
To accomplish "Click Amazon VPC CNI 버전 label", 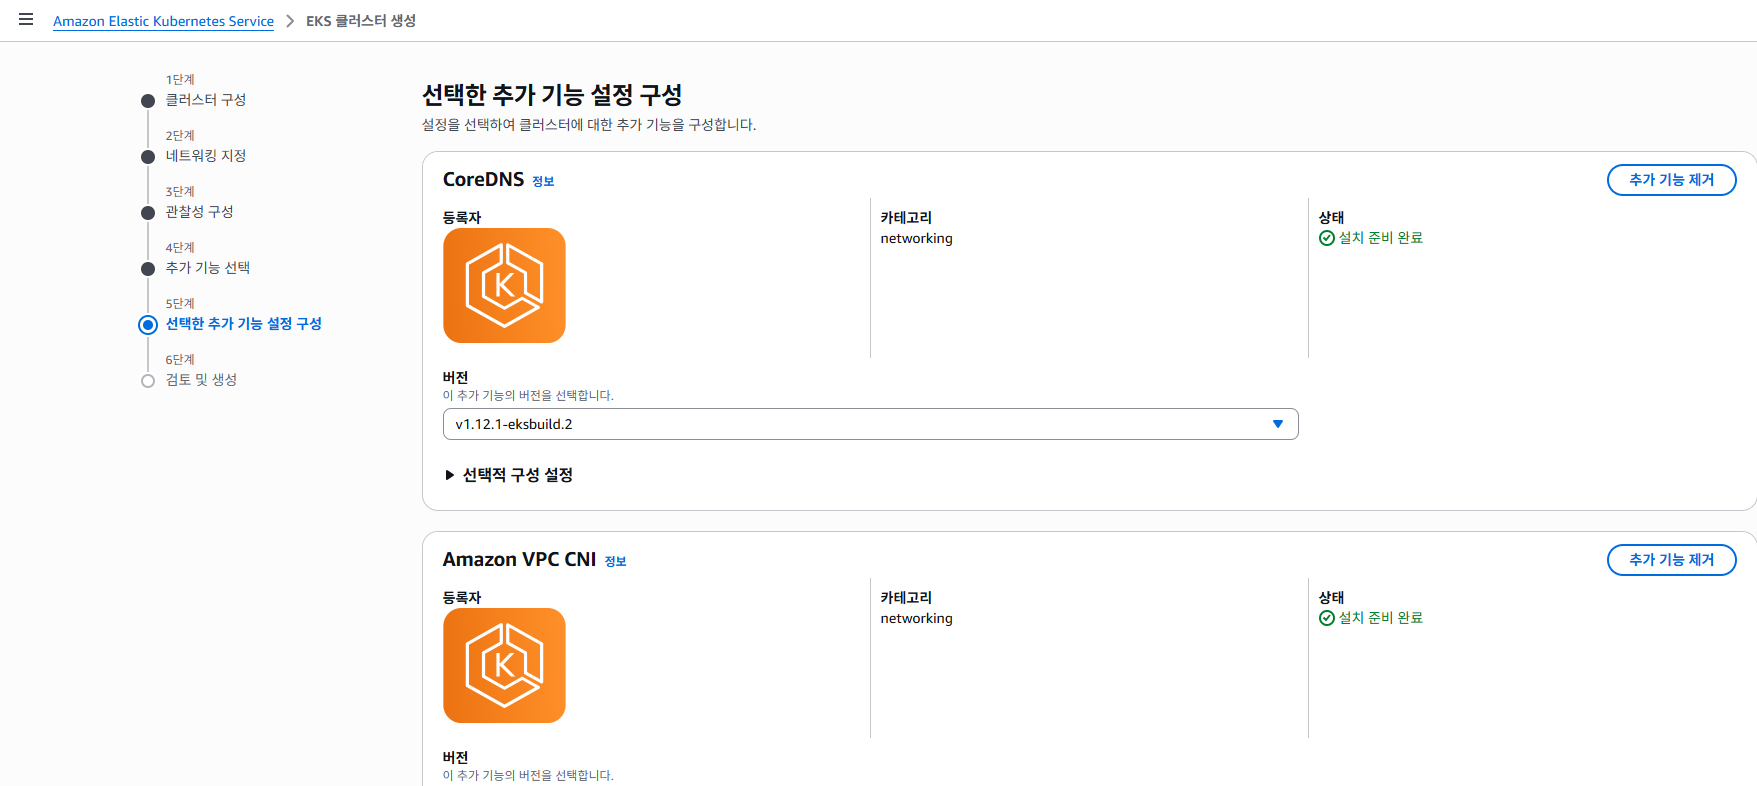I will coord(455,757).
